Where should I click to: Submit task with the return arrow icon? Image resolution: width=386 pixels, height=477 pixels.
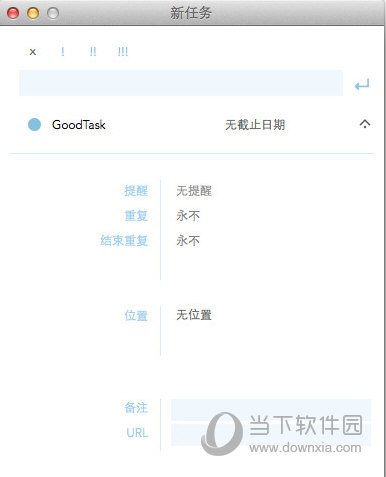click(x=362, y=84)
